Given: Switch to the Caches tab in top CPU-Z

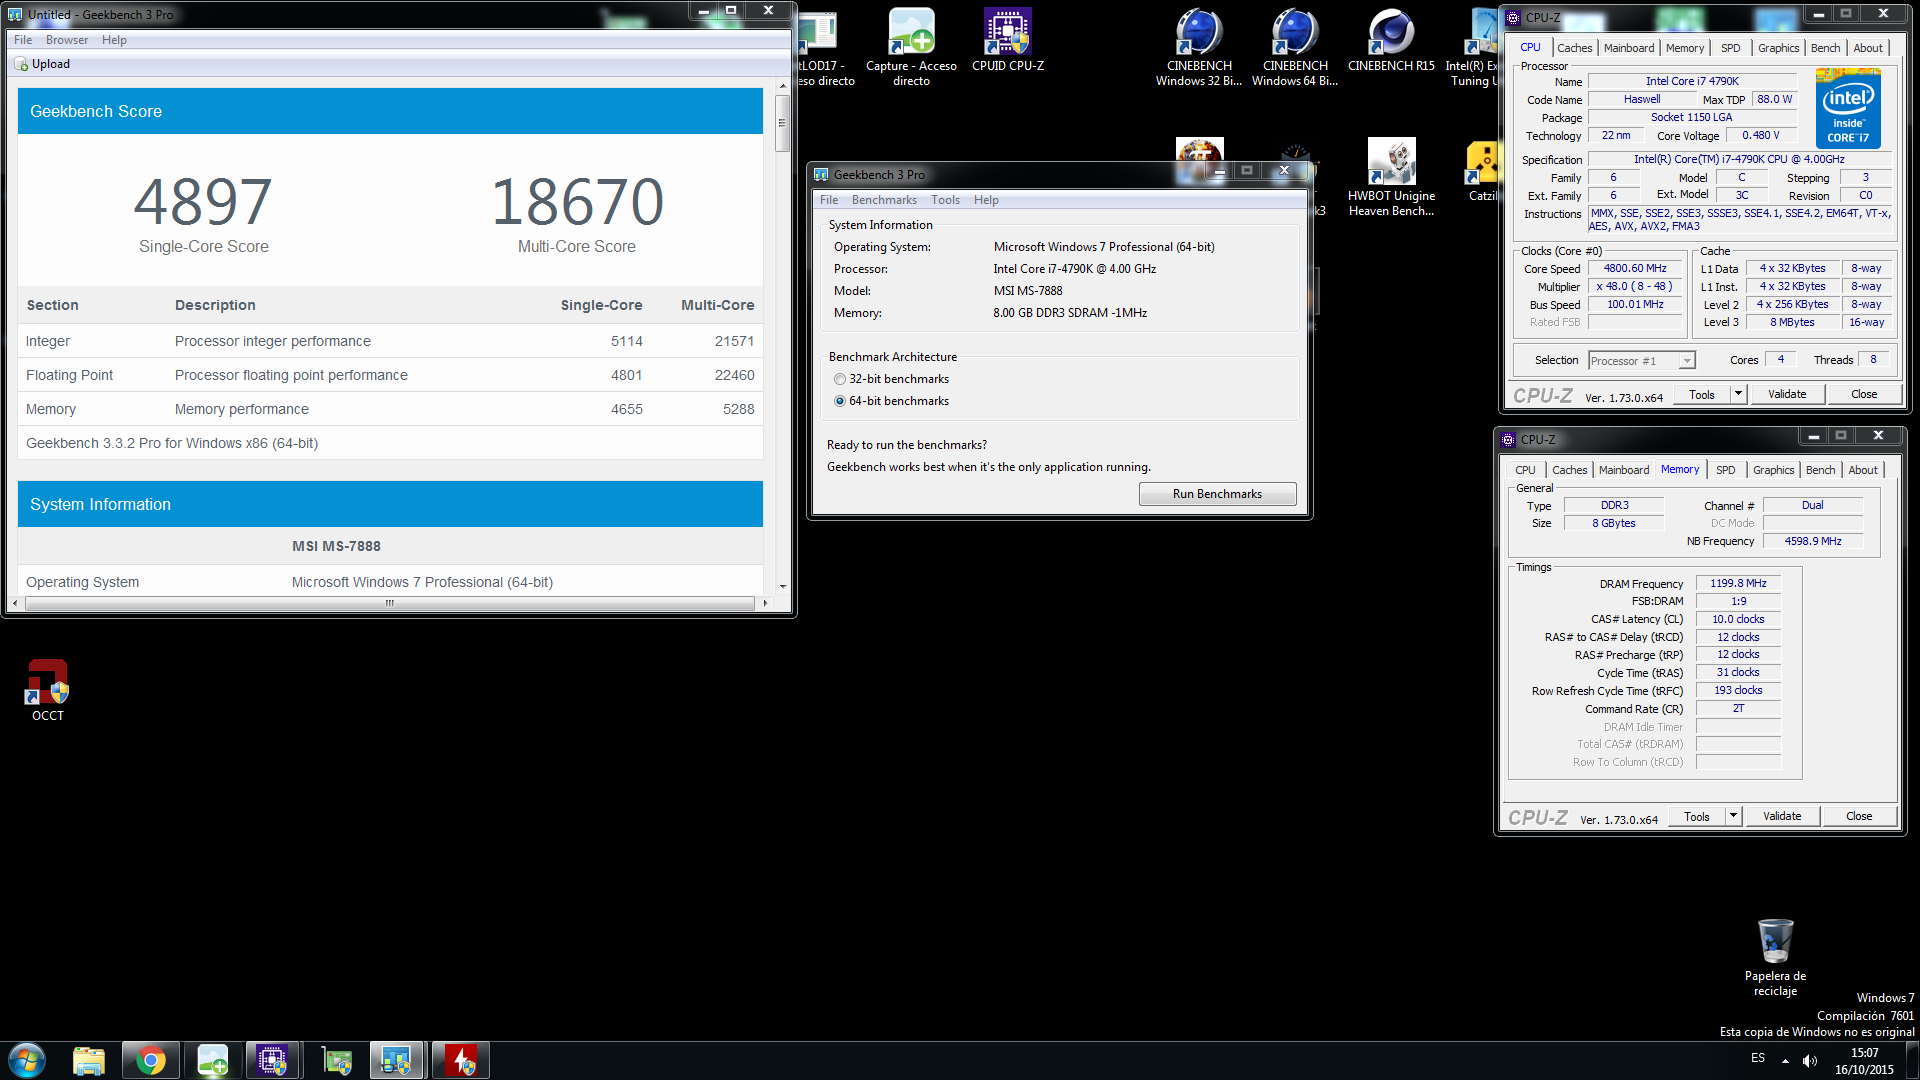Looking at the screenshot, I should (1574, 48).
